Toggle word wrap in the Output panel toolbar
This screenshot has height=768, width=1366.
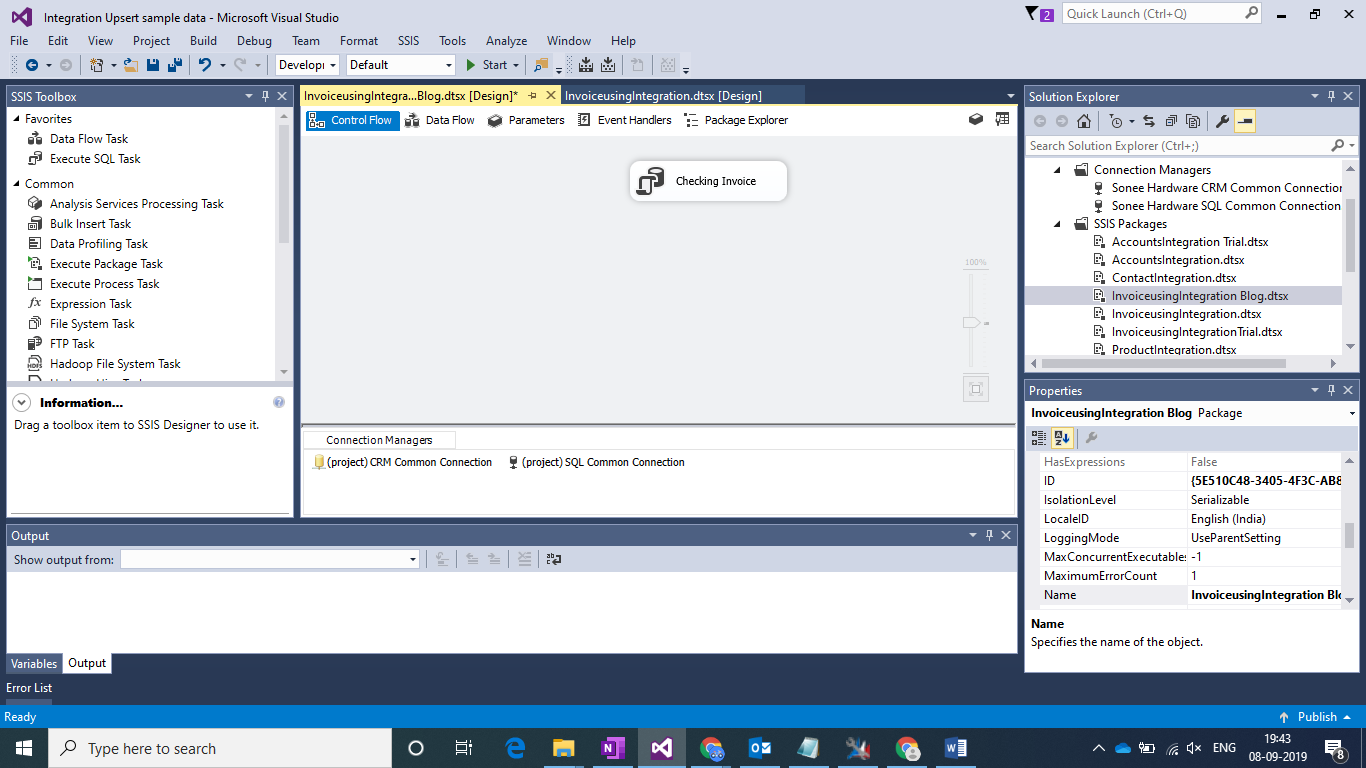(x=554, y=560)
